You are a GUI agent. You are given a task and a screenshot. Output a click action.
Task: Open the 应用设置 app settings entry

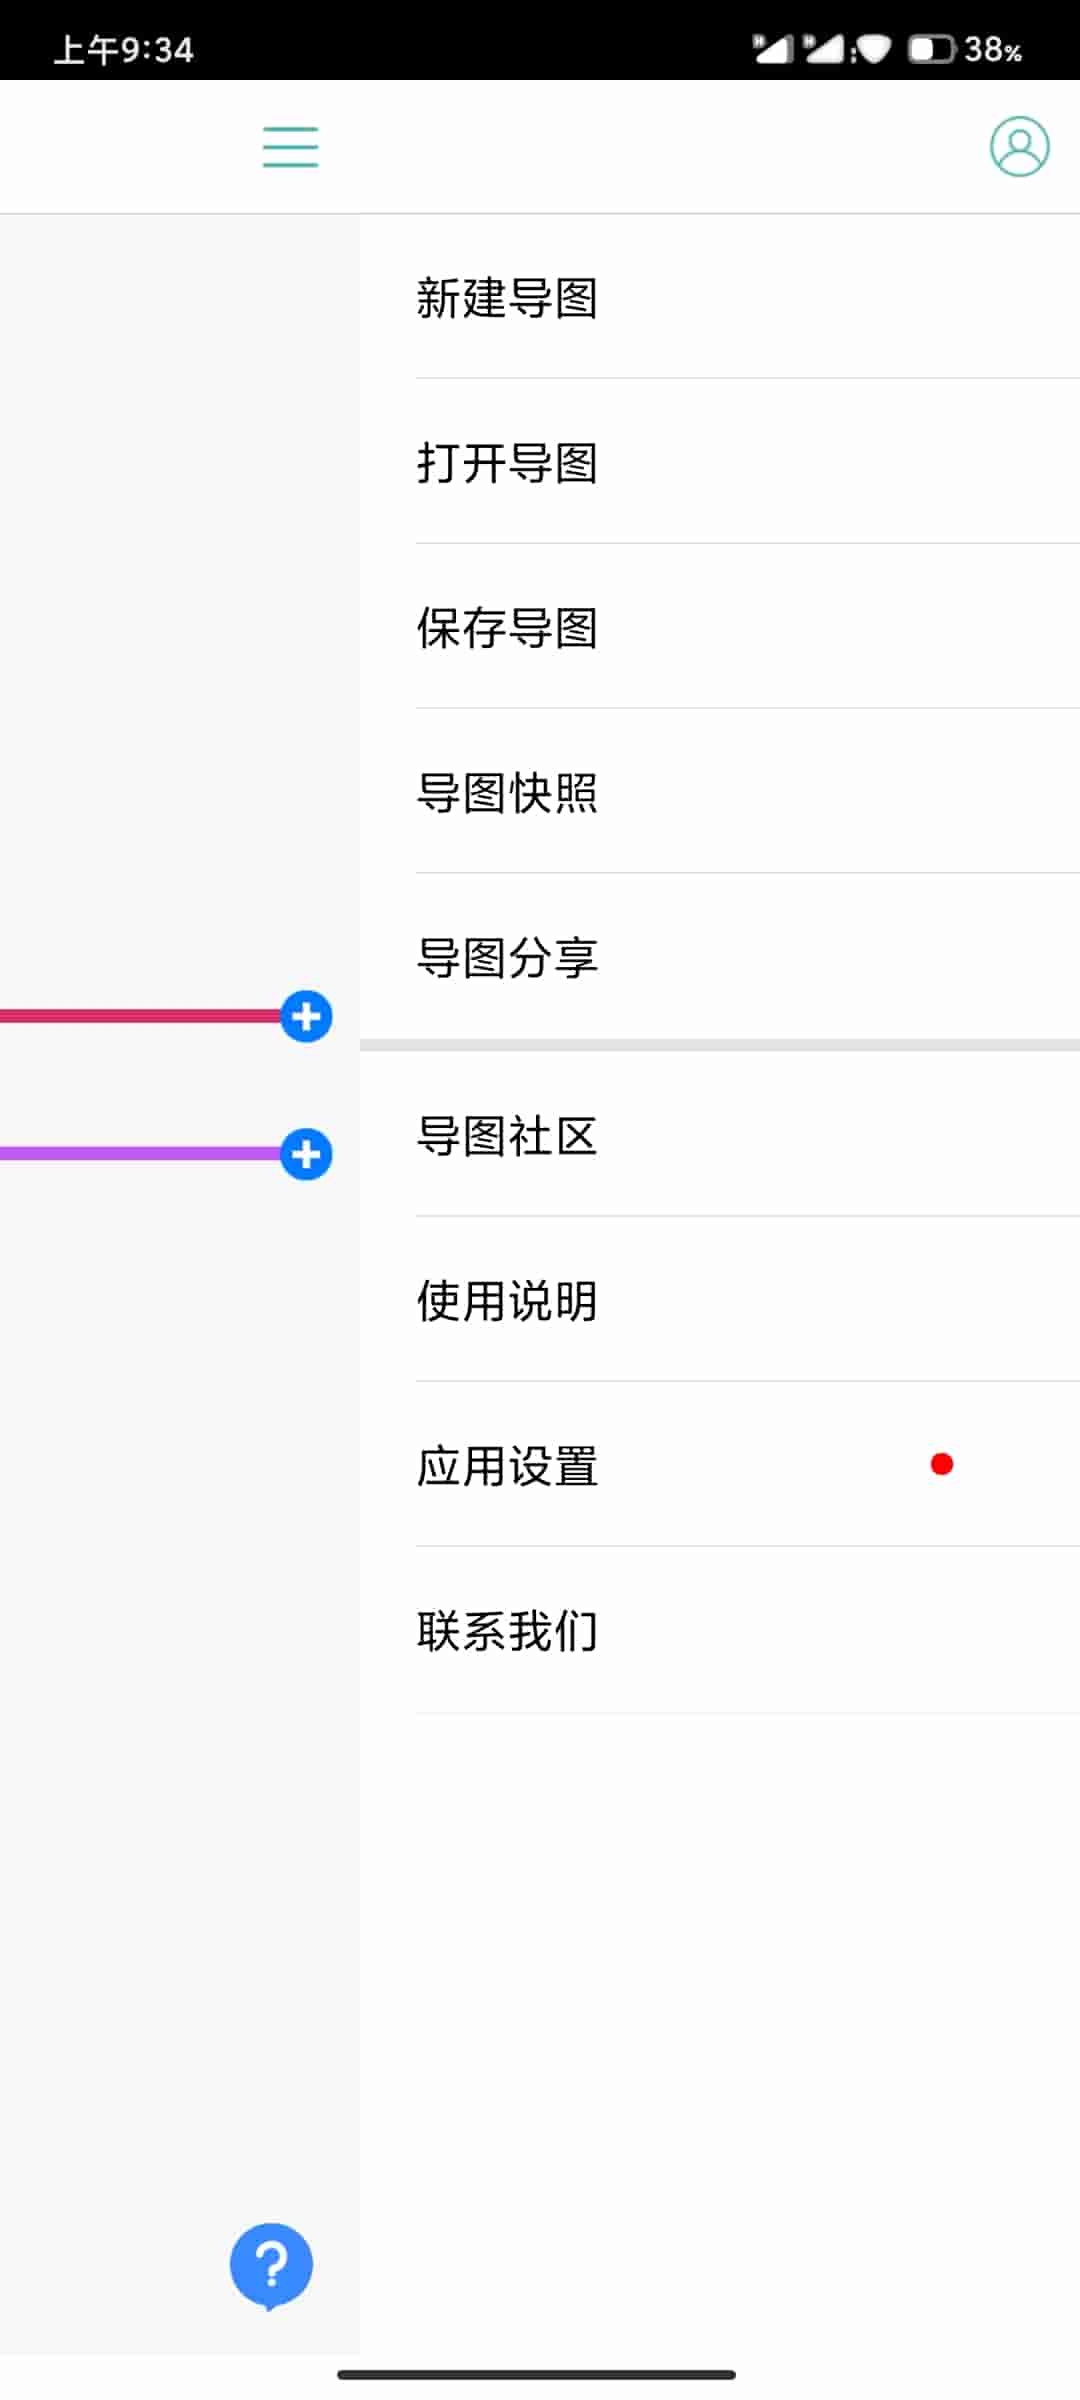coord(506,1467)
